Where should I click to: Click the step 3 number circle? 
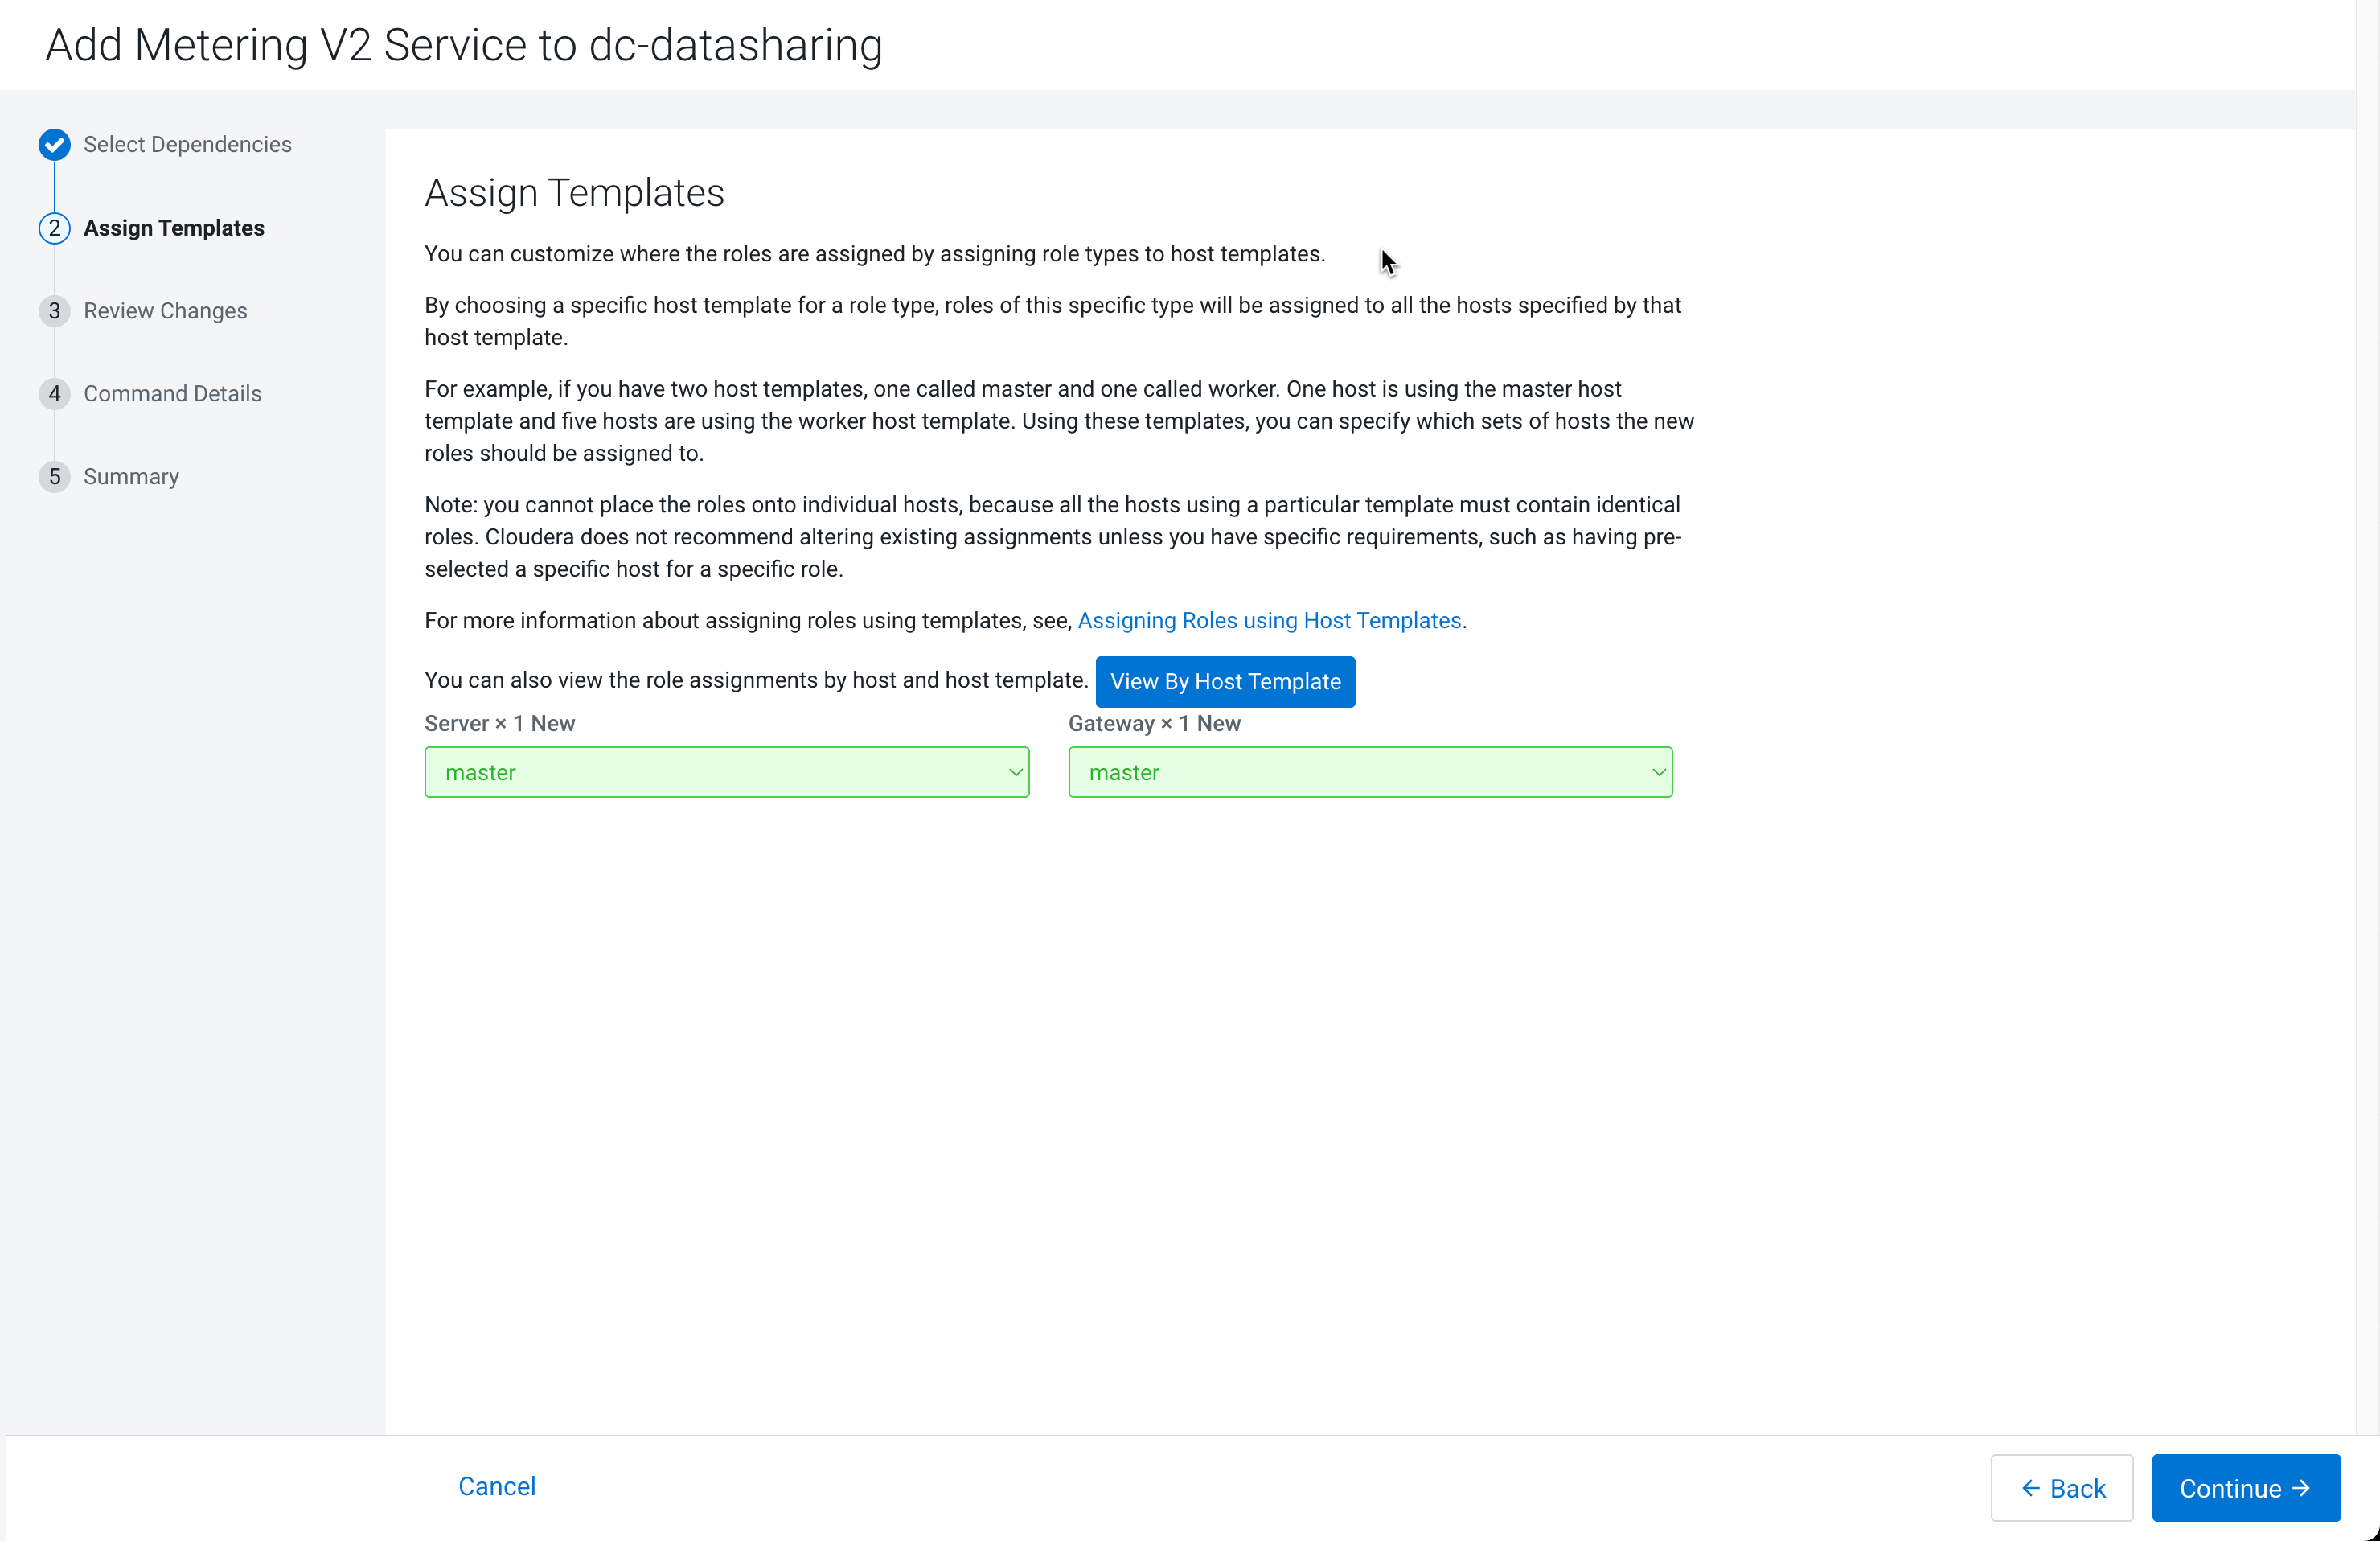click(x=54, y=311)
